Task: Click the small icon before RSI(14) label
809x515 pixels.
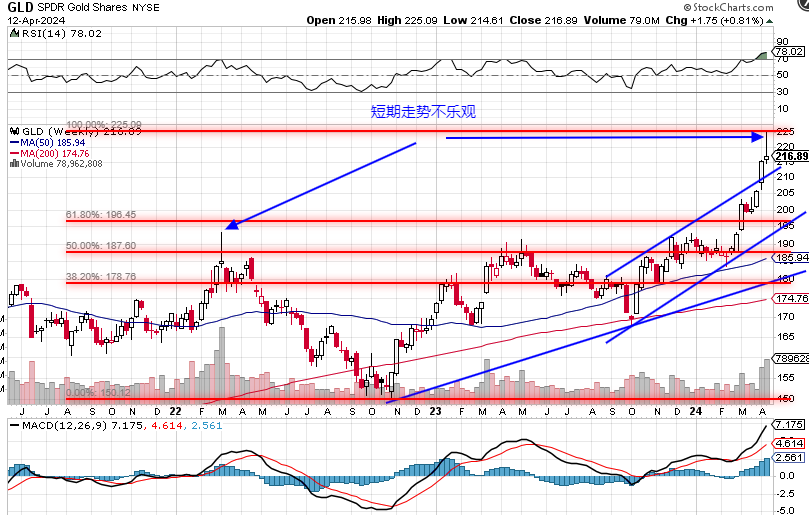Action: pyautogui.click(x=14, y=34)
